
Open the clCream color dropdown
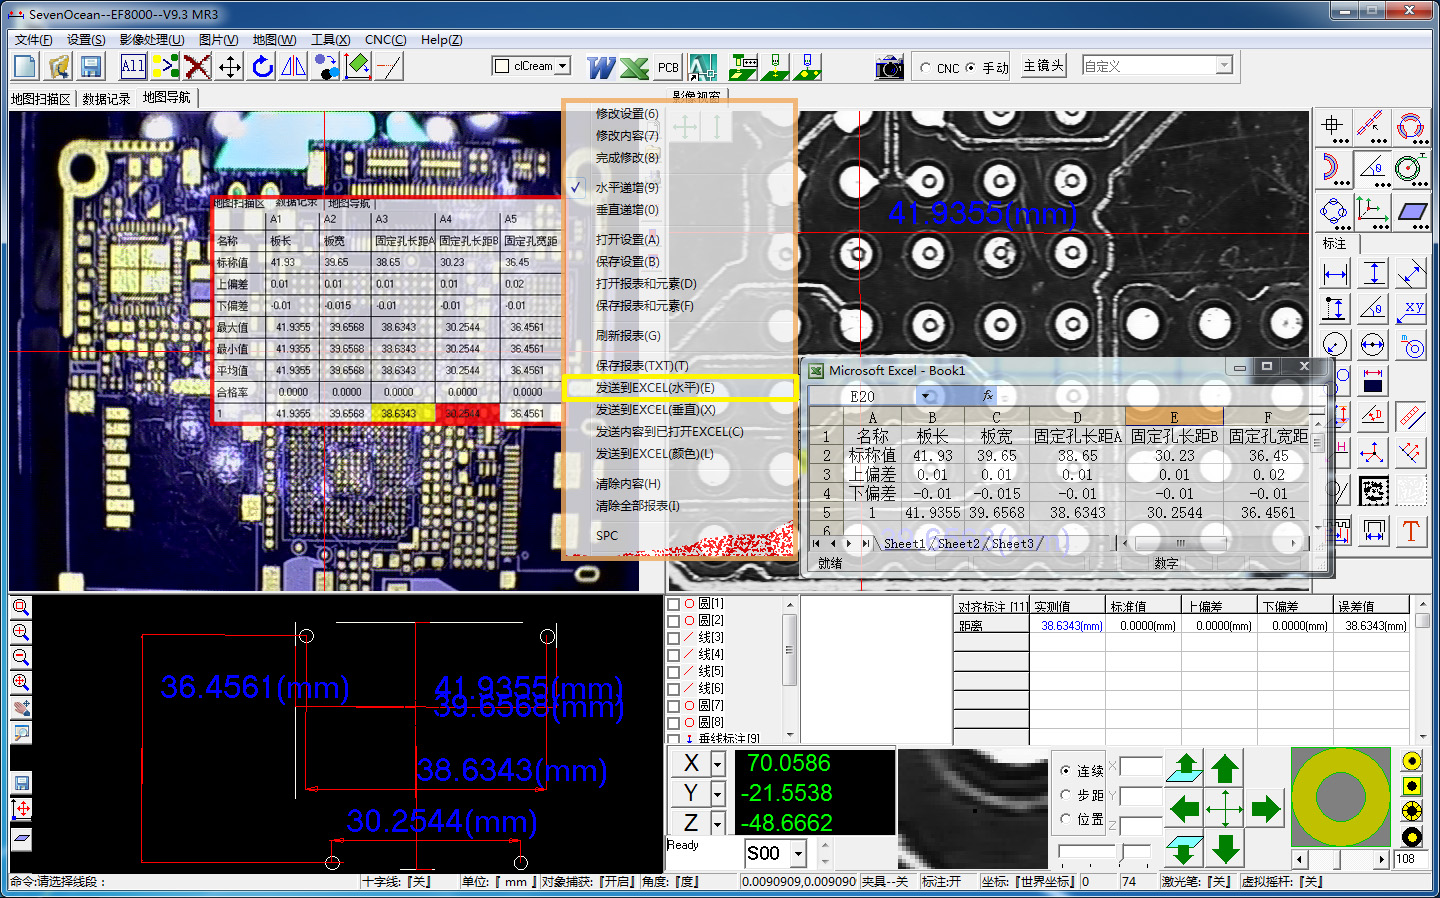(x=563, y=66)
